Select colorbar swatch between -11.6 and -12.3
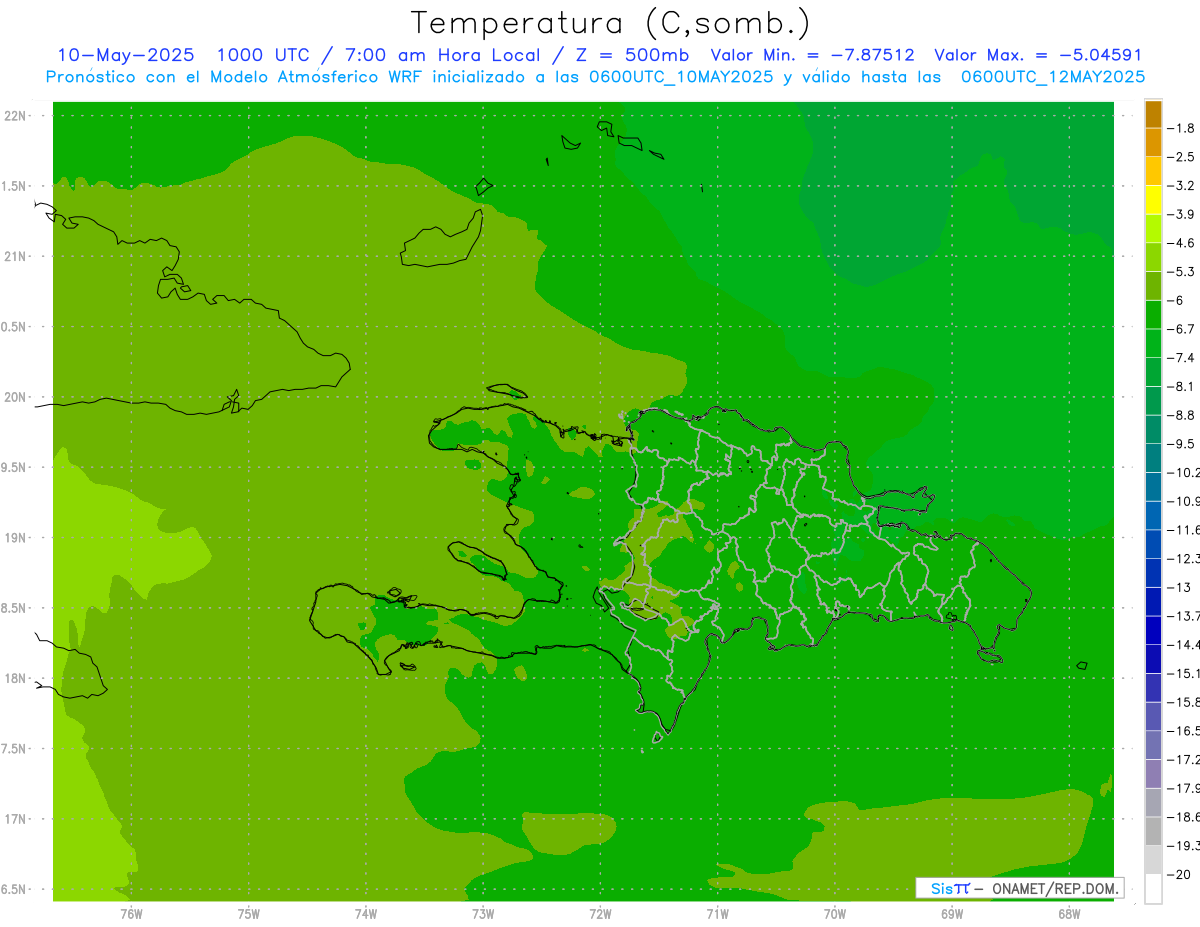The image size is (1200, 927). [x=1154, y=544]
